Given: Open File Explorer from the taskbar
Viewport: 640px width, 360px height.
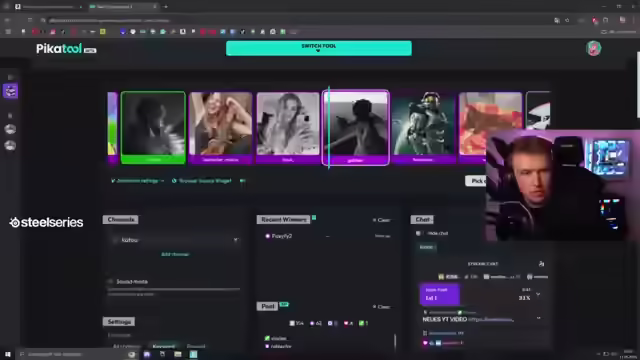Looking at the screenshot, I should click(178, 354).
